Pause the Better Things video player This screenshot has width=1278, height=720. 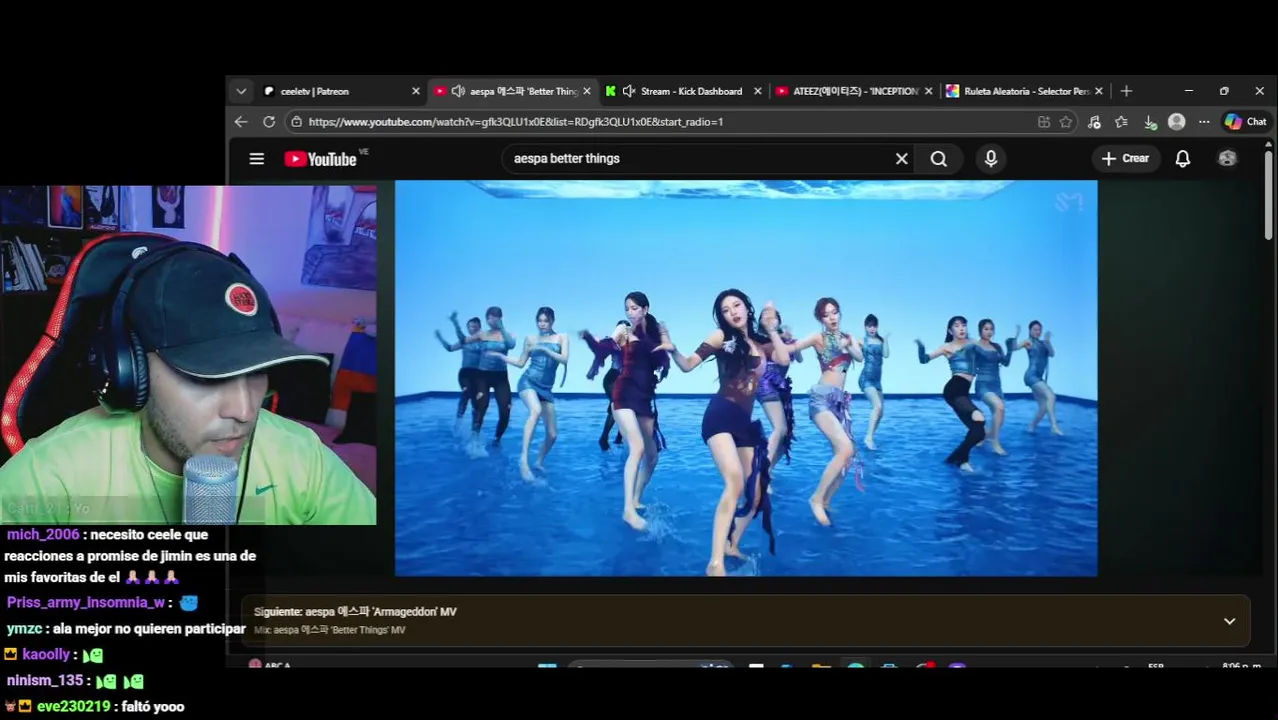746,378
